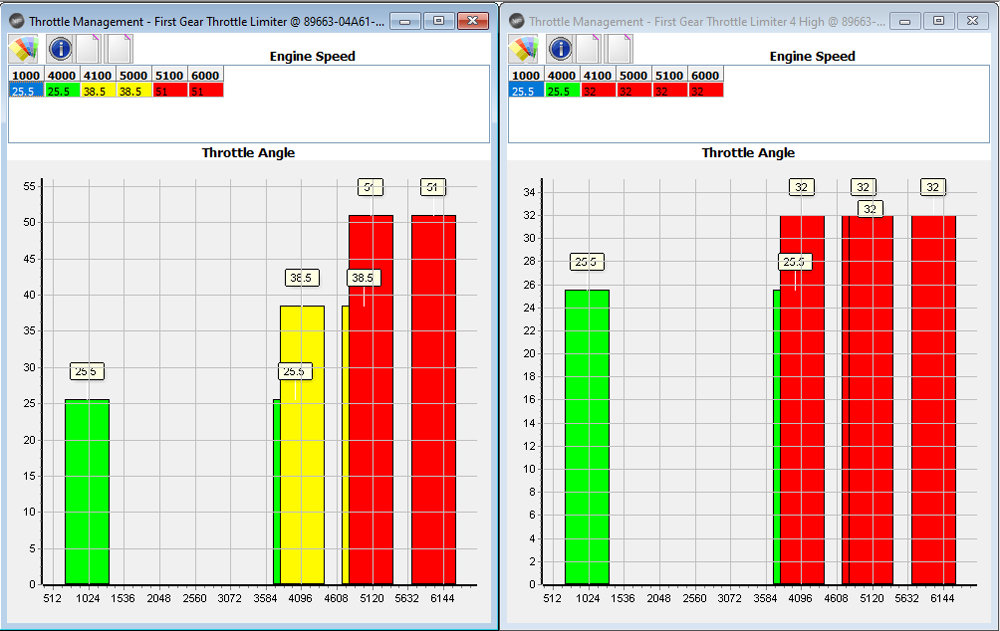Click green bar at 1024 in 4 High chart
The width and height of the screenshot is (1000, 631).
point(587,437)
